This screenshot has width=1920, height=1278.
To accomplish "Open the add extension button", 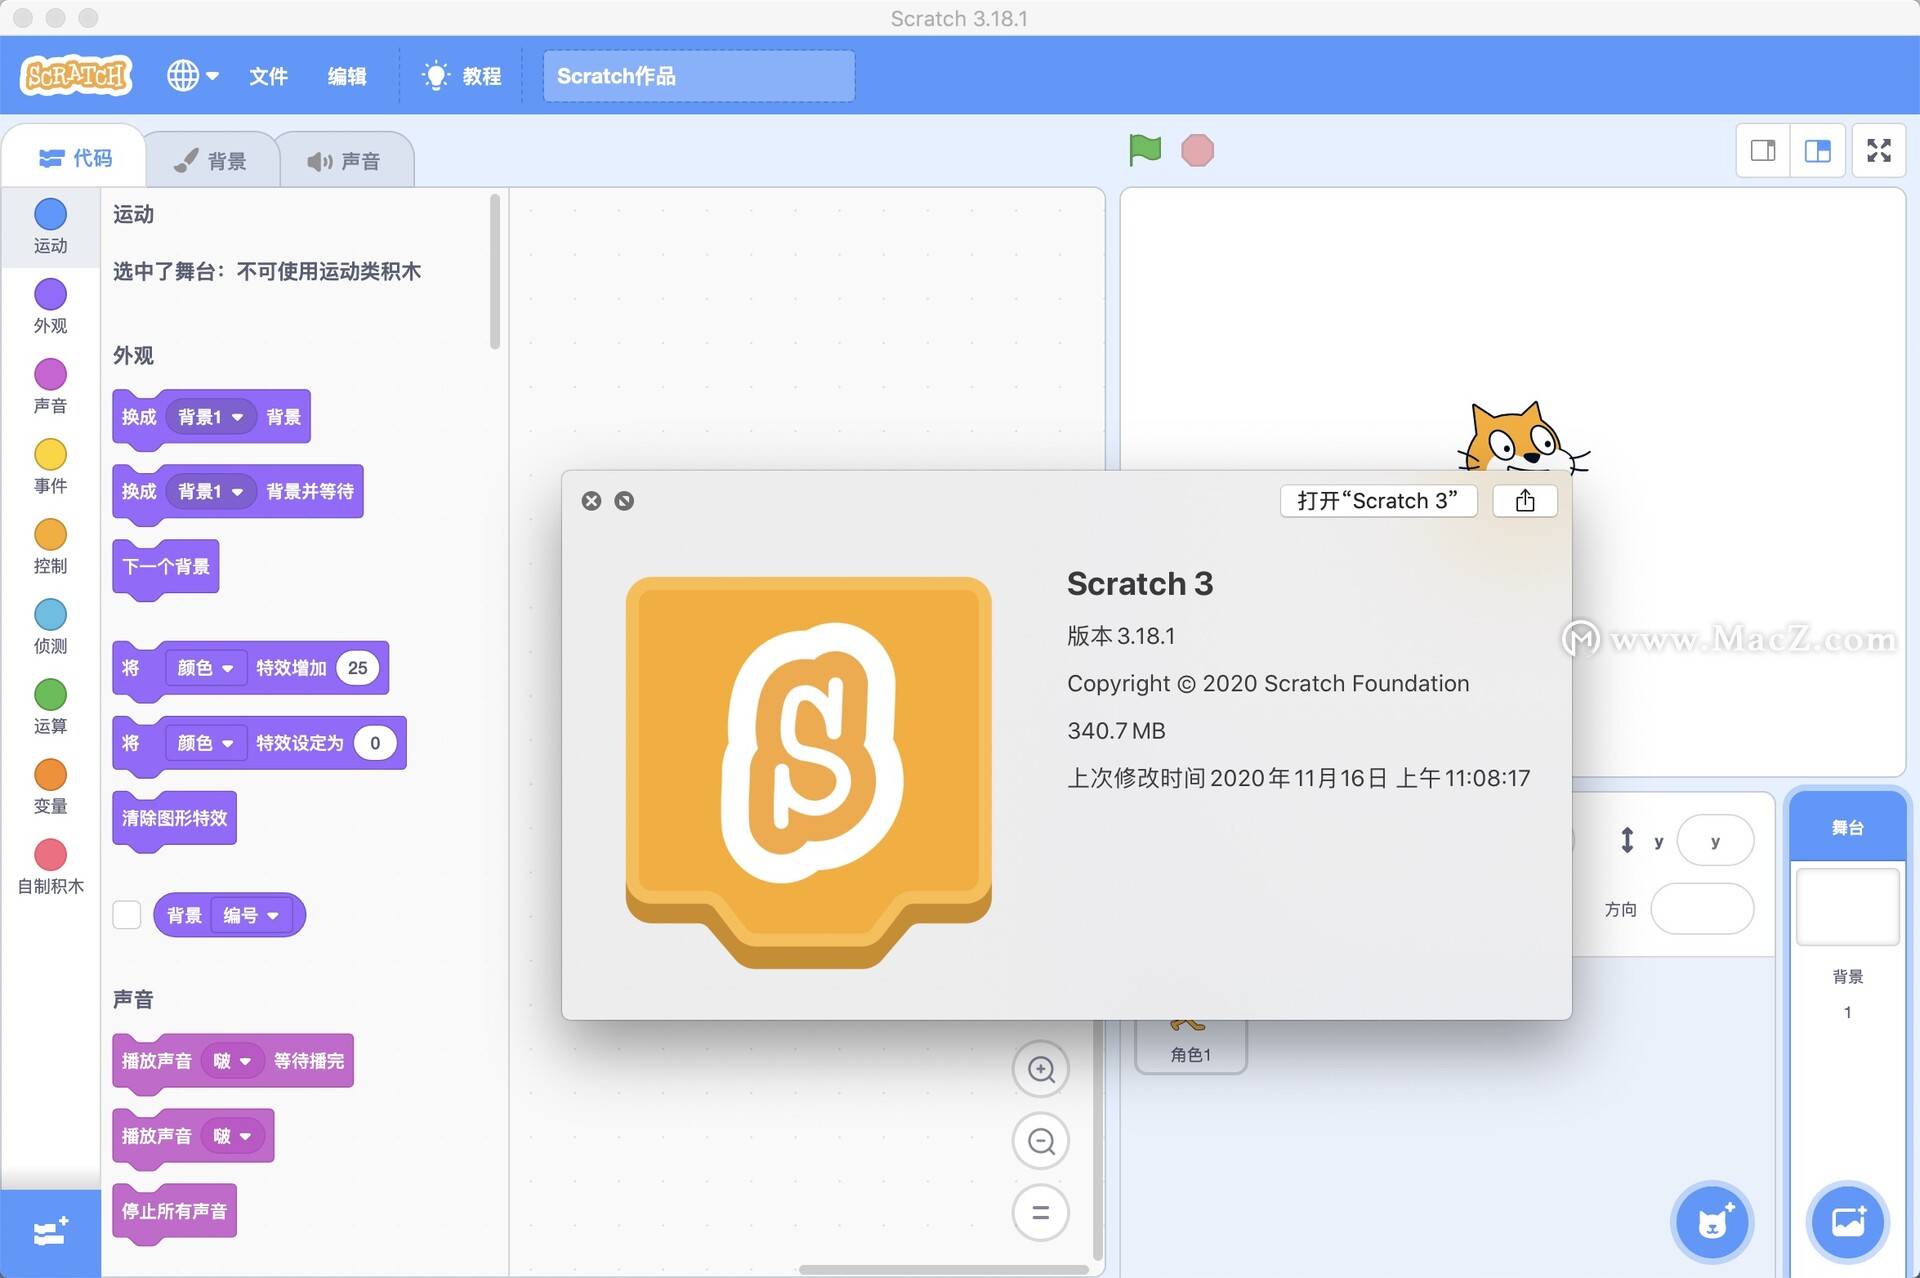I will coord(50,1231).
